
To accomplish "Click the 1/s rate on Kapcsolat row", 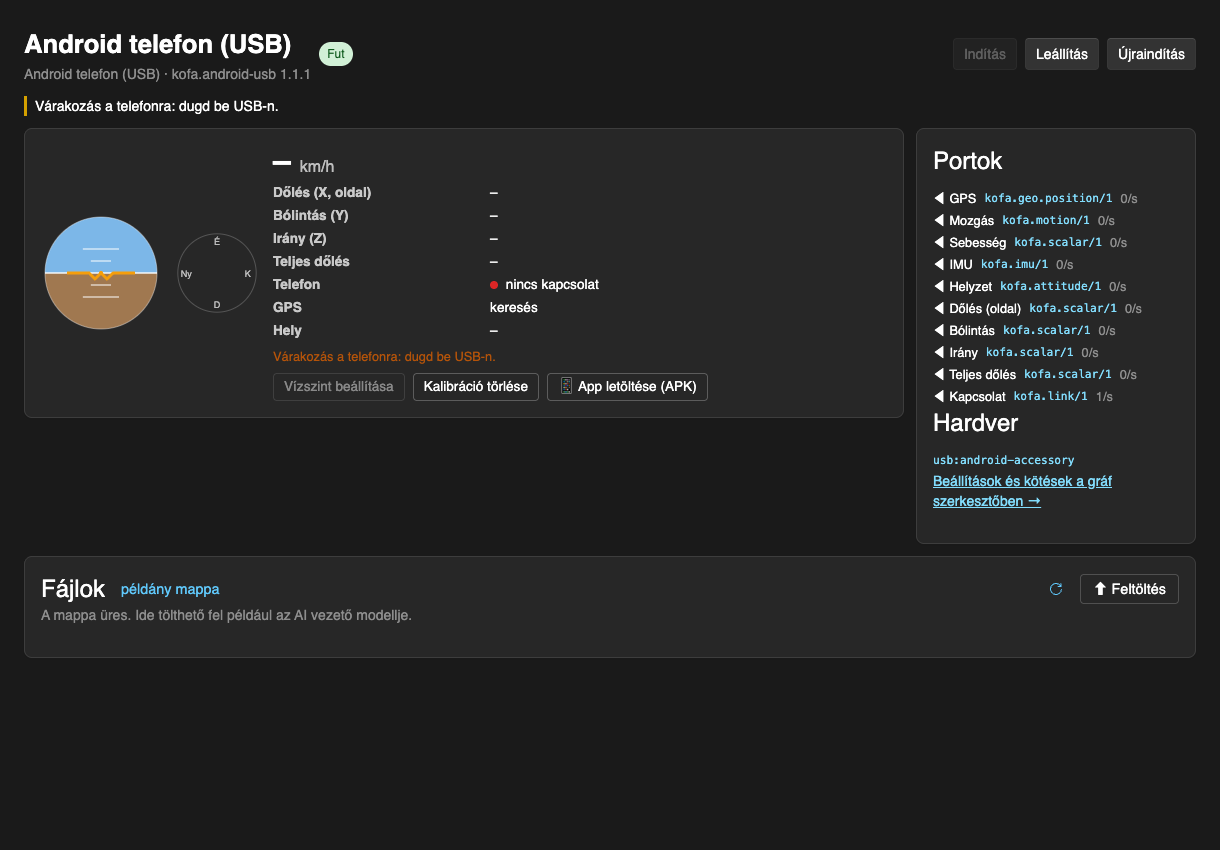I will click(1104, 397).
